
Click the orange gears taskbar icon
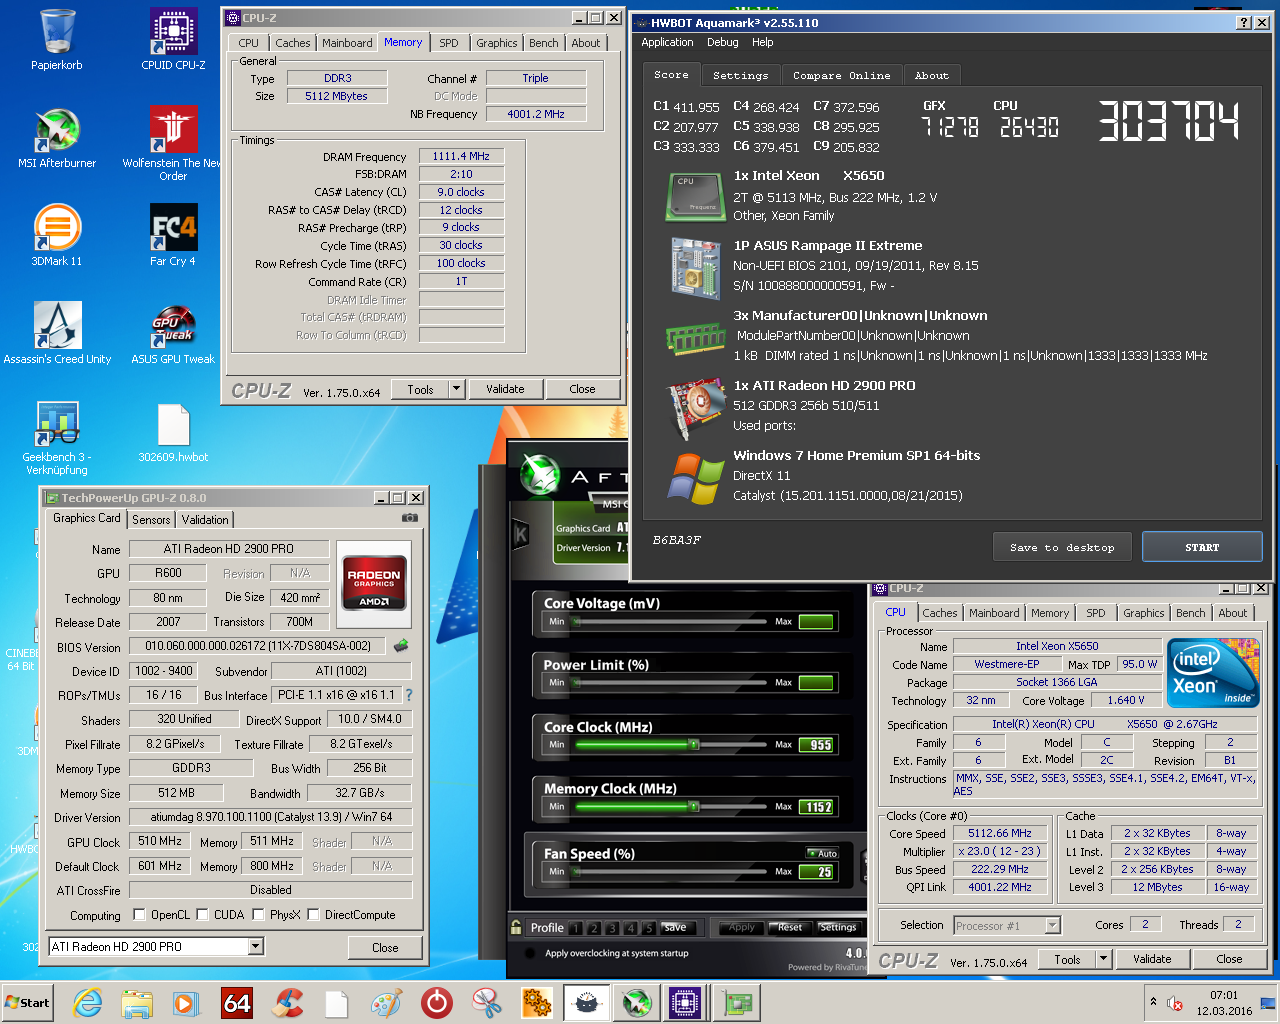537,1003
